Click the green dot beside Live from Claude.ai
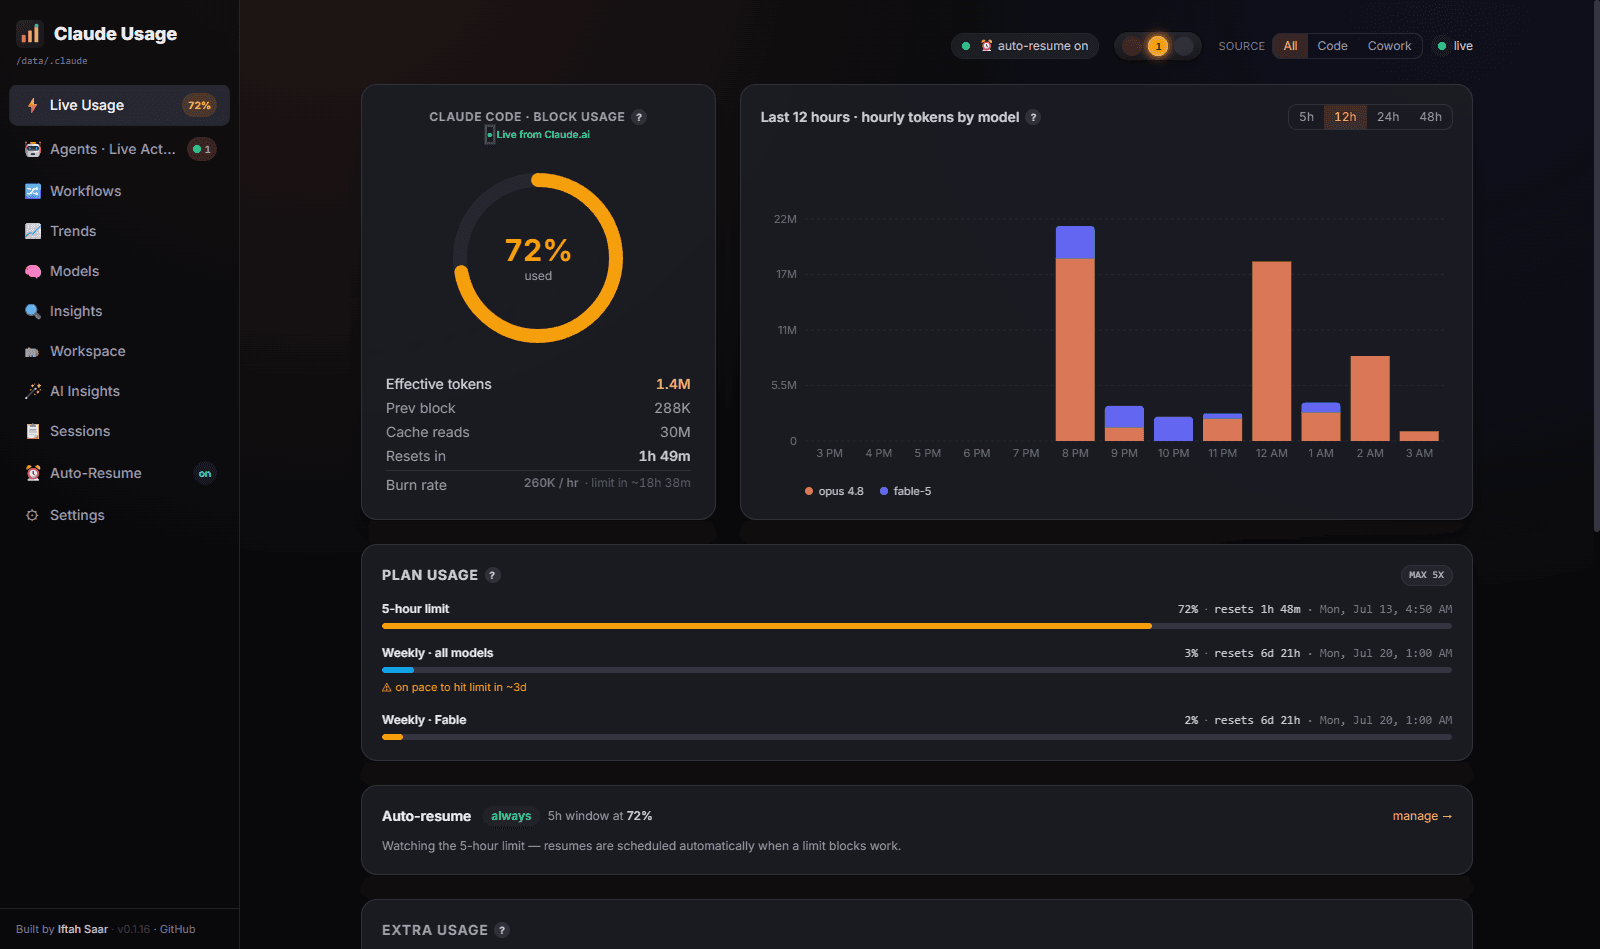 tap(490, 135)
